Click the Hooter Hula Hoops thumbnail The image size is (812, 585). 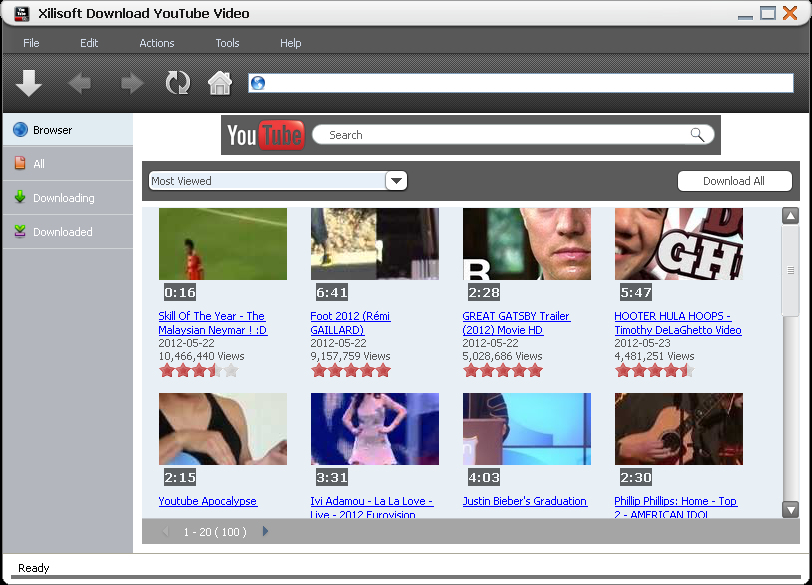679,244
